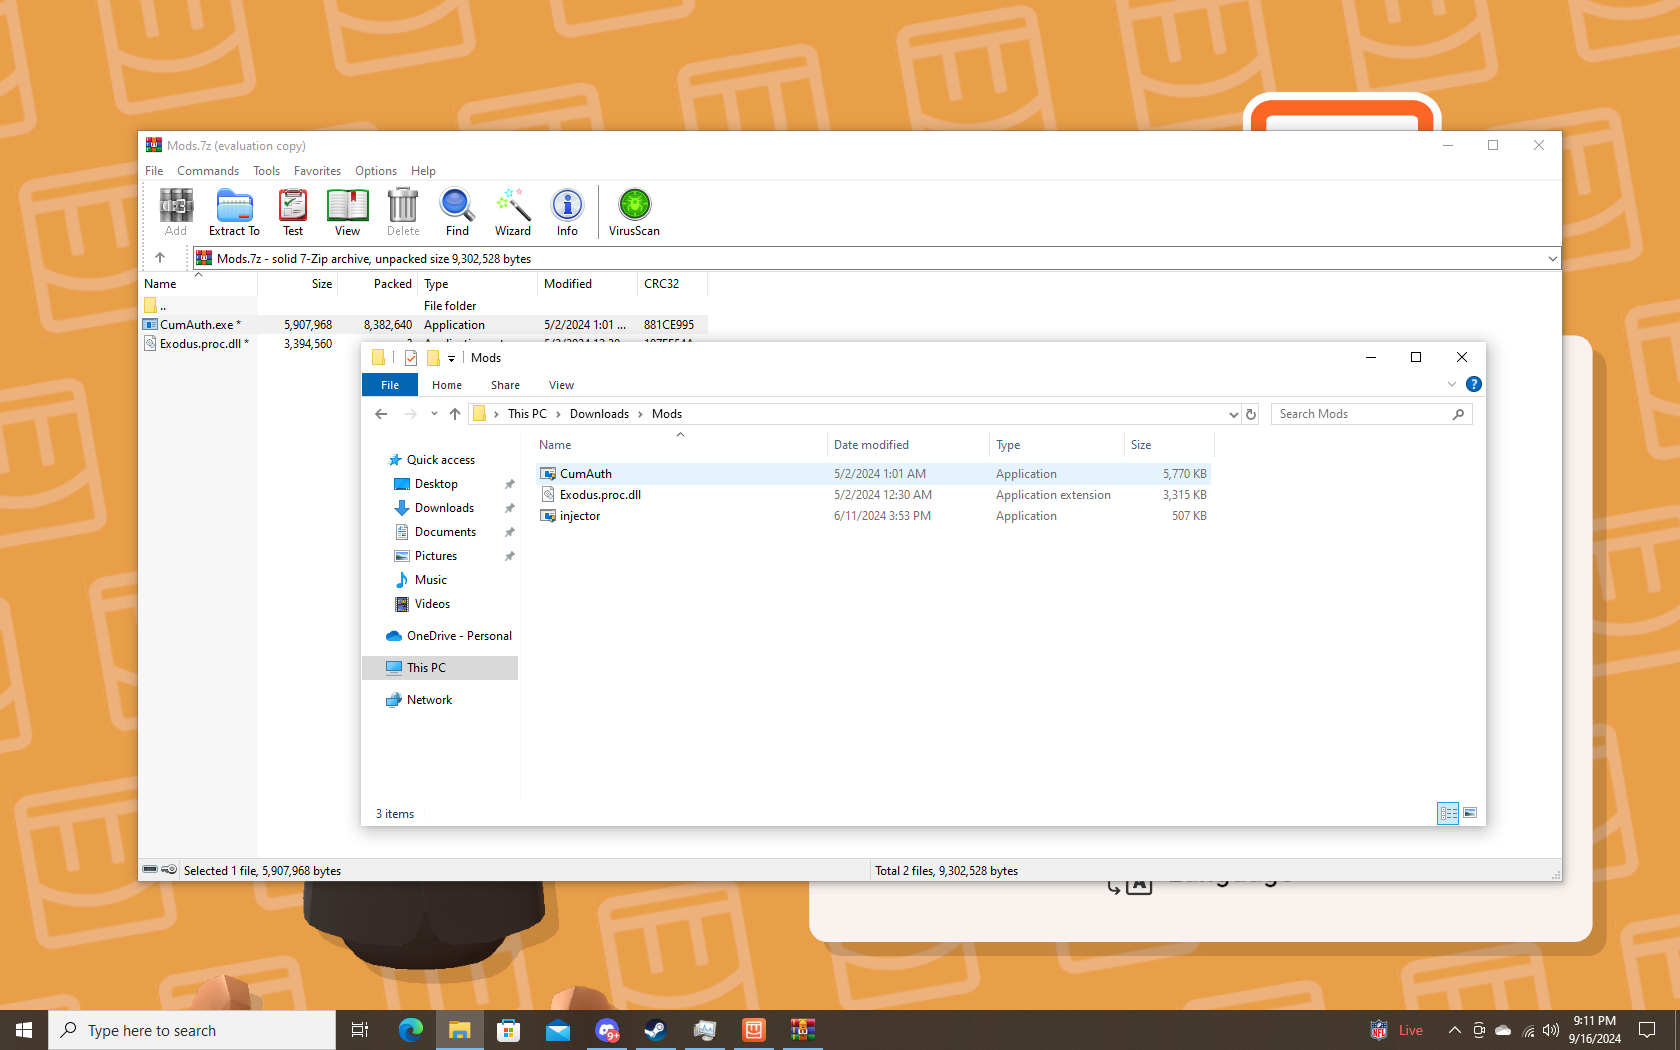Open the Favorites menu
This screenshot has height=1050, width=1680.
(x=317, y=171)
